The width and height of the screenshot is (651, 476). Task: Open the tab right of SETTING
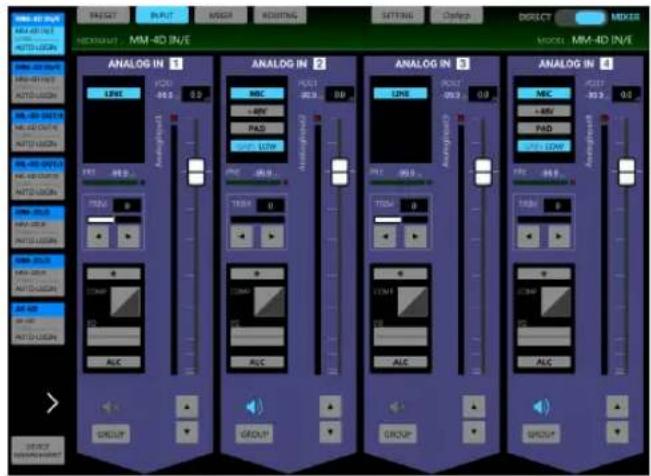point(457,16)
